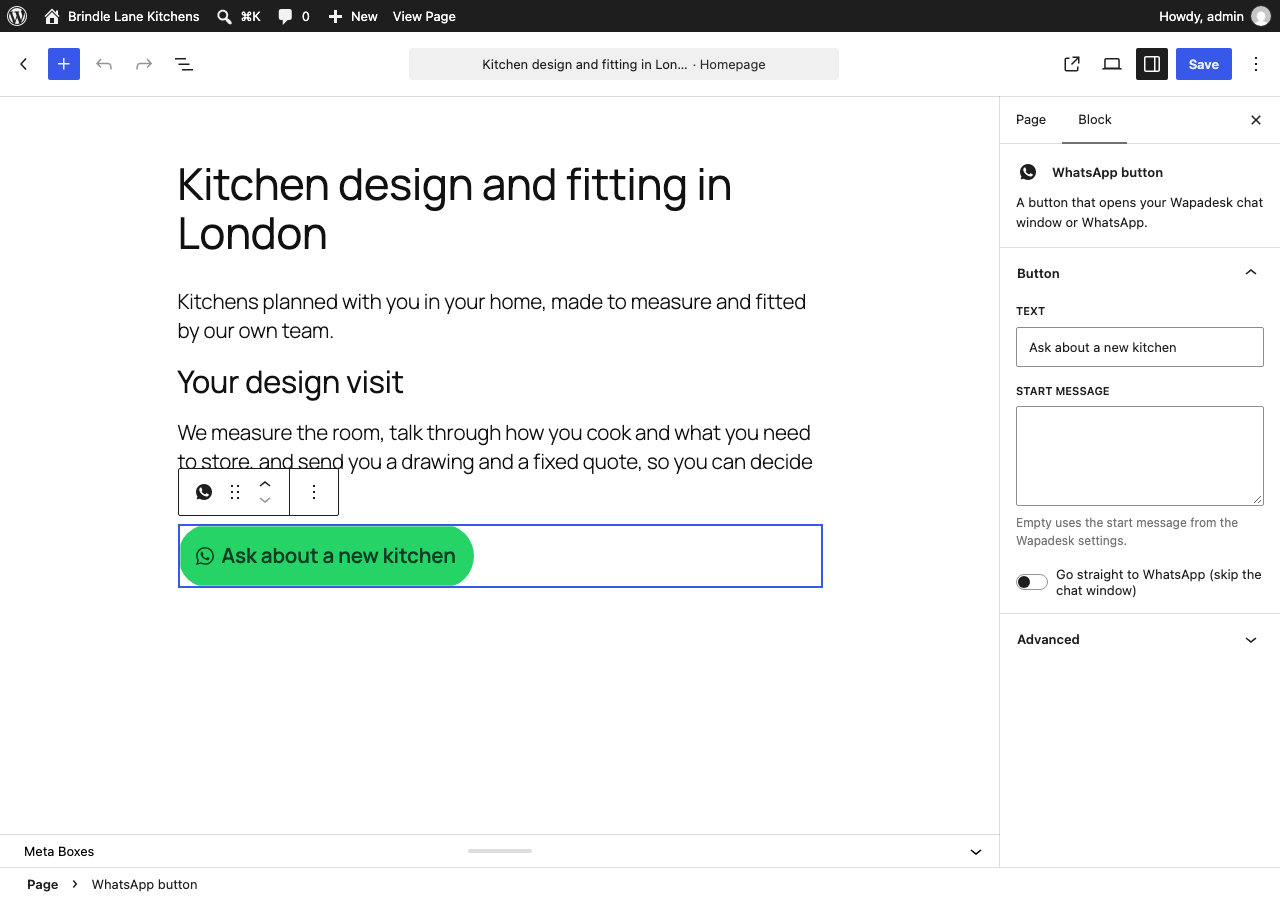This screenshot has width=1280, height=900.
Task: Close the settings sidebar
Action: coord(1256,120)
